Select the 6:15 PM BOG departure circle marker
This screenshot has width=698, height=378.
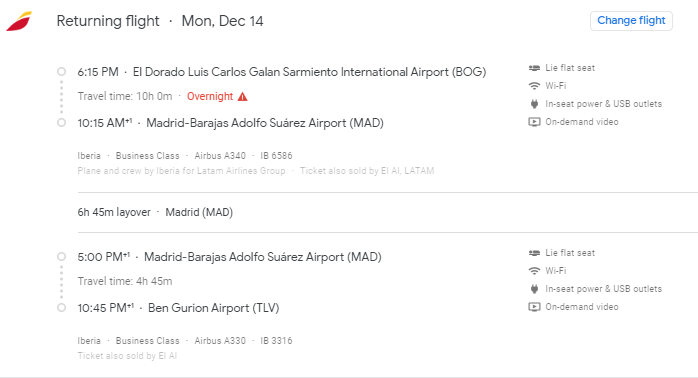(x=61, y=72)
